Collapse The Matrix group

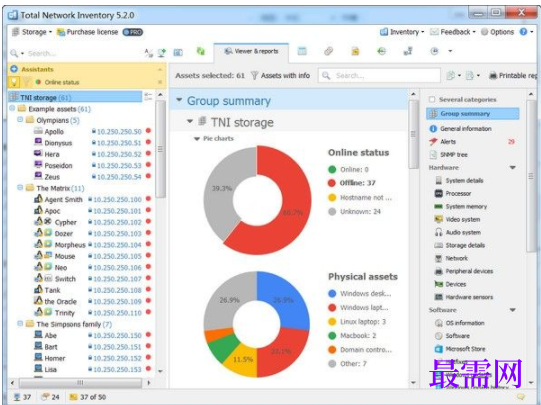(x=20, y=187)
